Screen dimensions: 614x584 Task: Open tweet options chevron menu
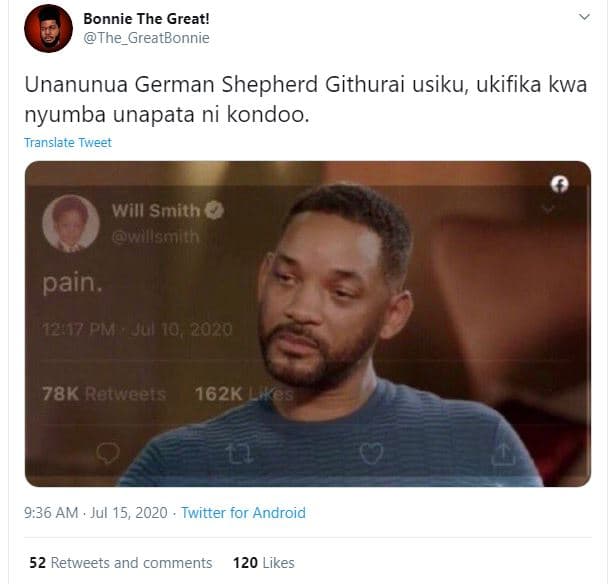coord(584,17)
